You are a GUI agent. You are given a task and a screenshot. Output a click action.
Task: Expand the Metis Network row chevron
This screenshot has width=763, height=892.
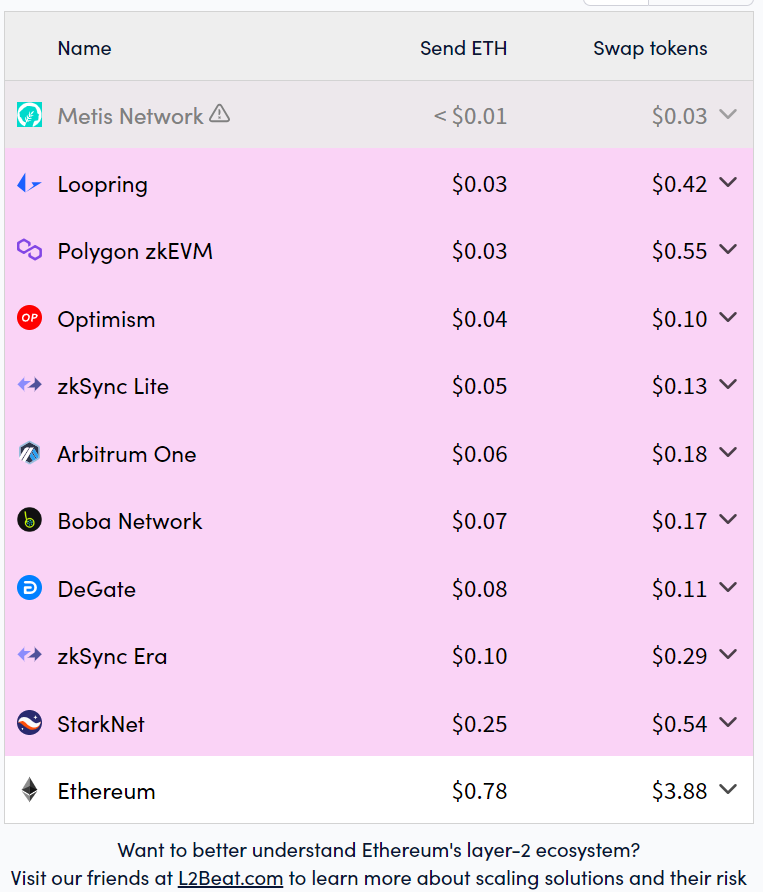(728, 114)
